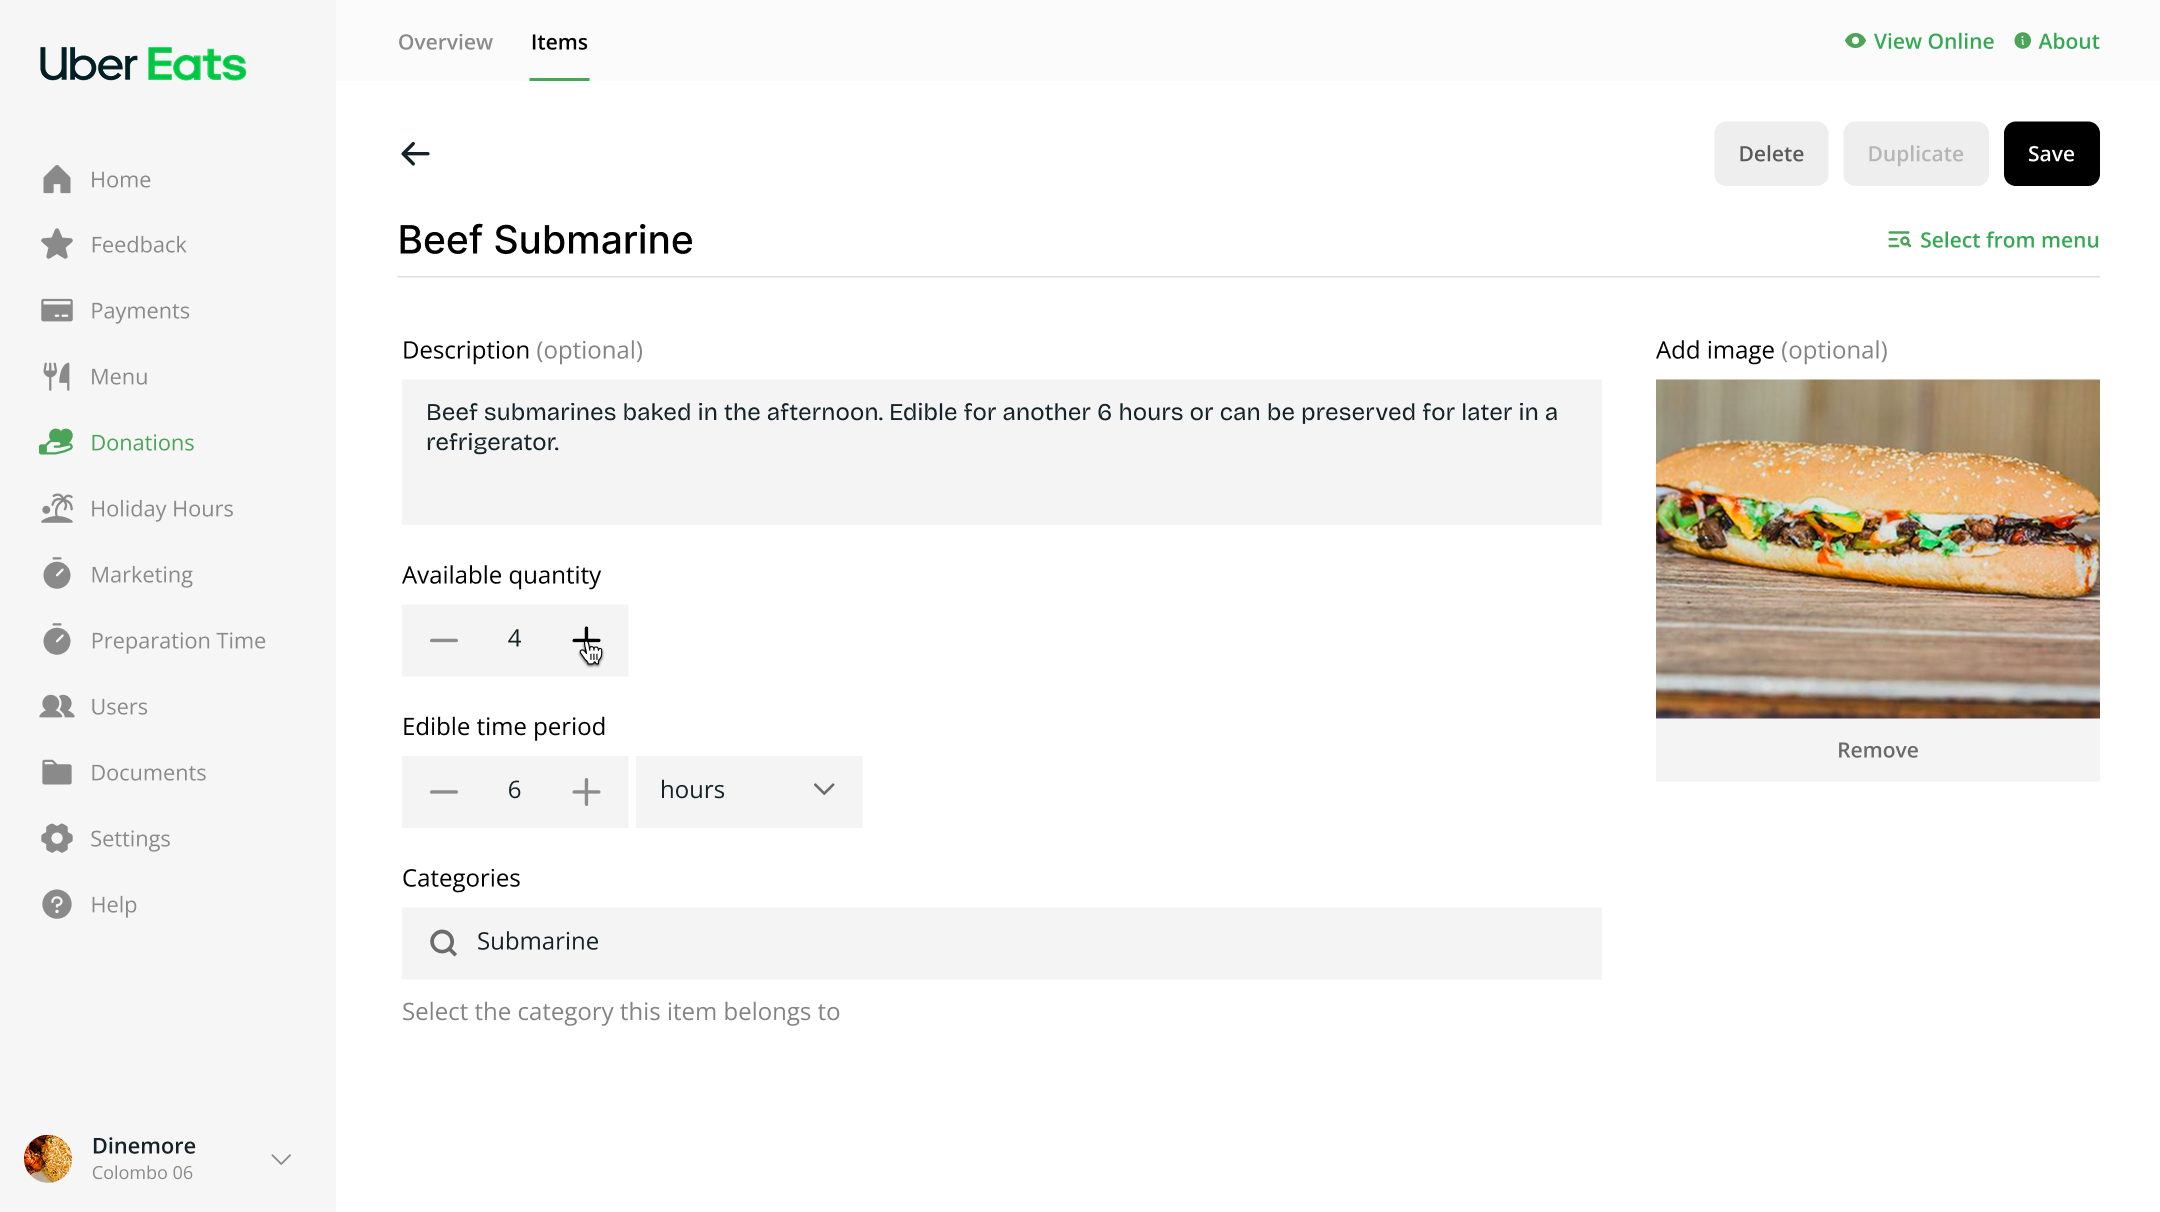2160x1212 pixels.
Task: Open Donations from the sidebar
Action: 141,442
